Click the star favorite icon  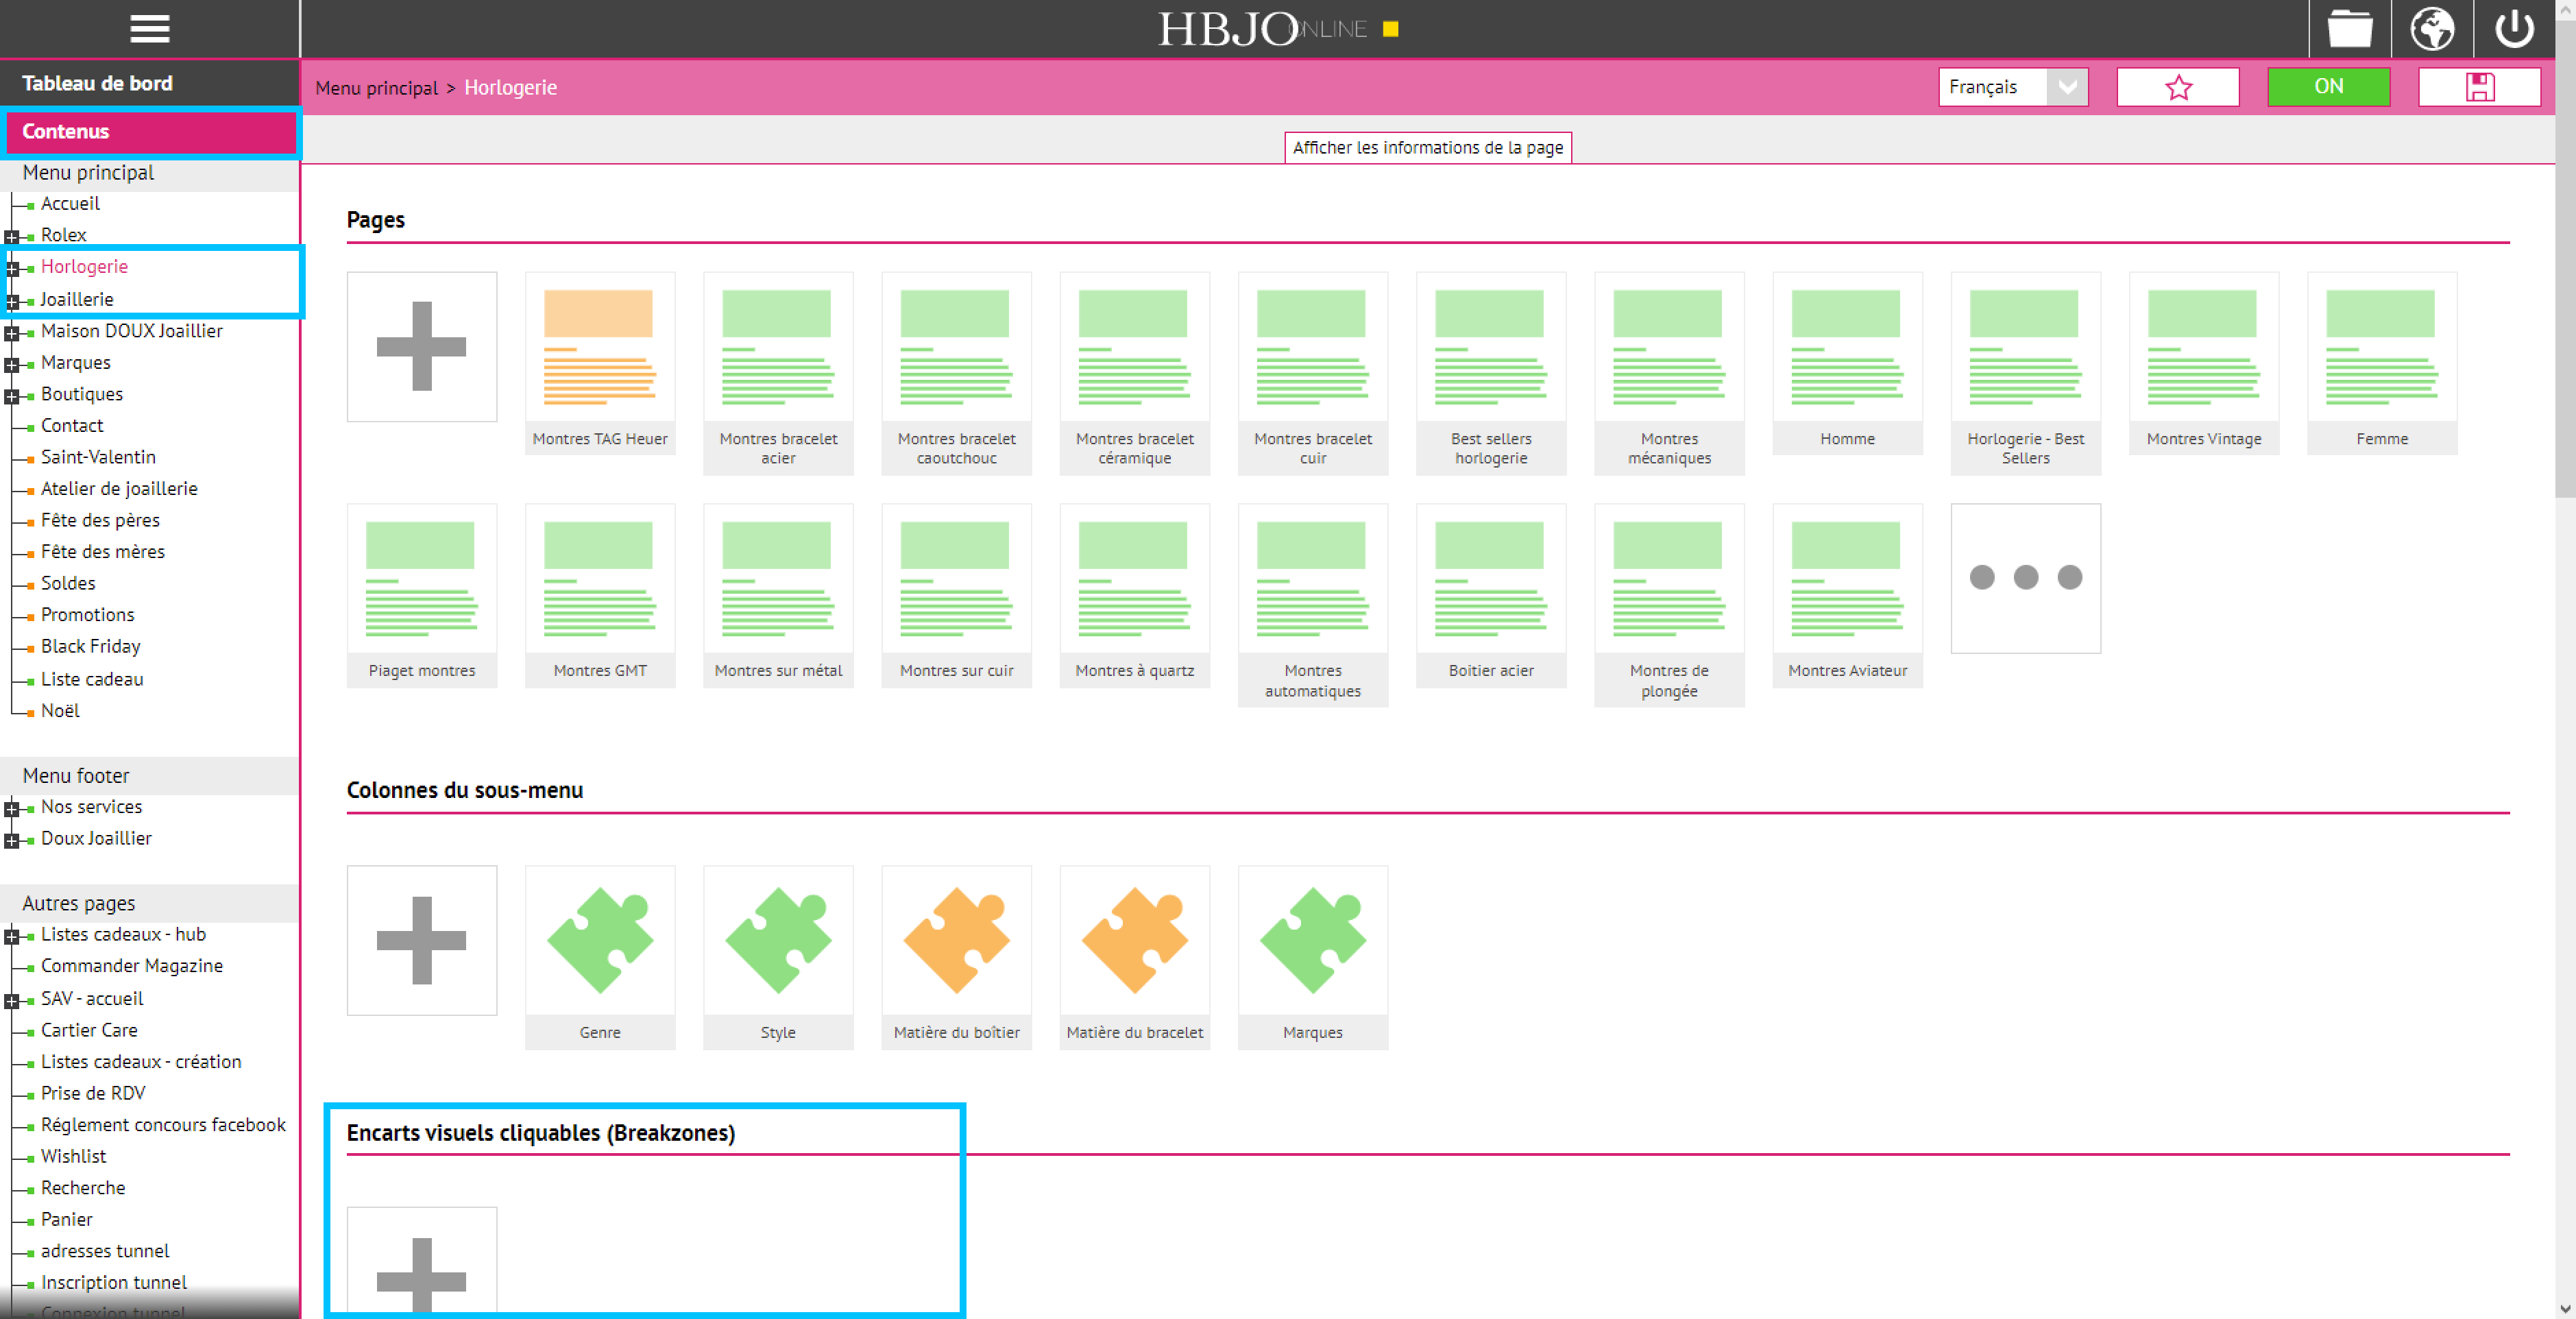coord(2177,87)
